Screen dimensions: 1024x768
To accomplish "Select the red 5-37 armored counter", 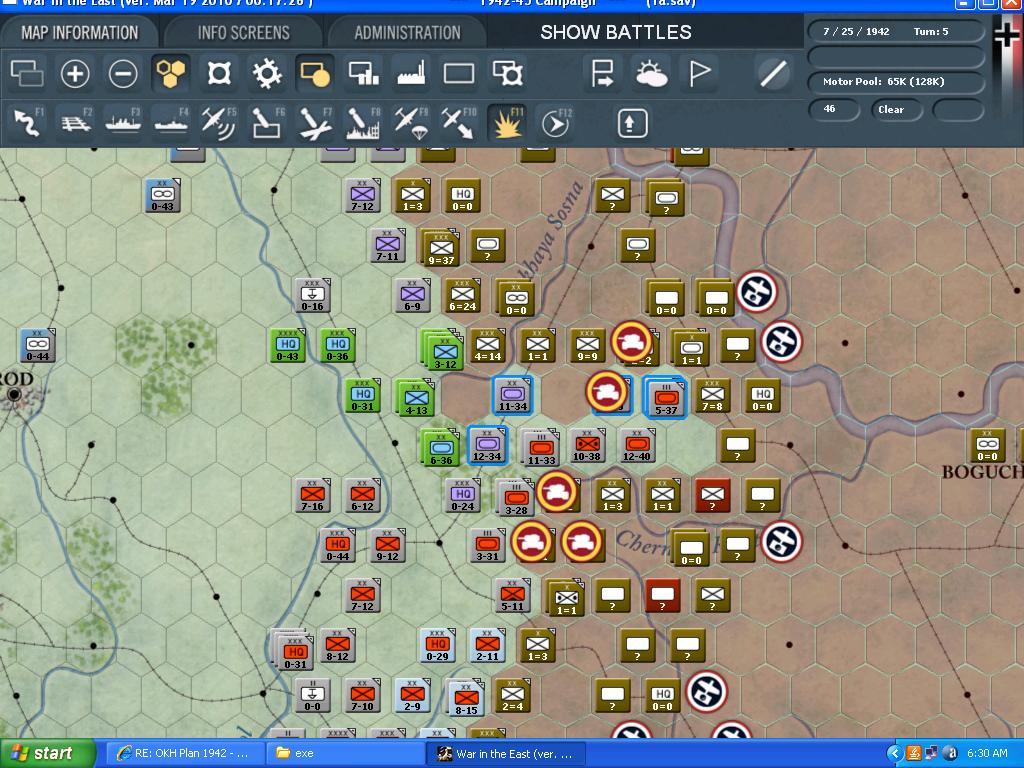I will [665, 397].
